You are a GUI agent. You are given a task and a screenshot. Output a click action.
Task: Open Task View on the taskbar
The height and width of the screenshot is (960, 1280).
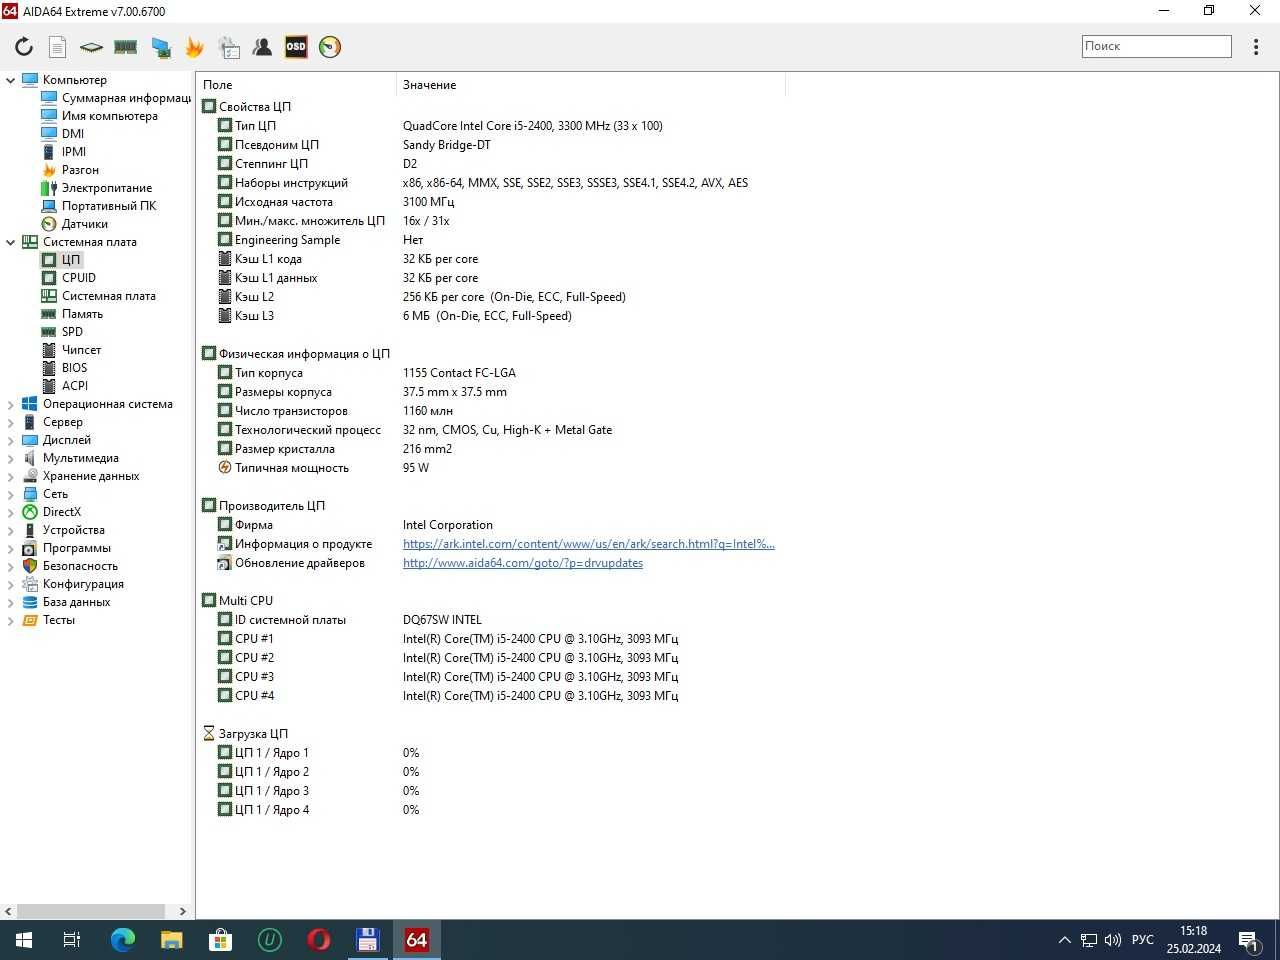pyautogui.click(x=72, y=940)
